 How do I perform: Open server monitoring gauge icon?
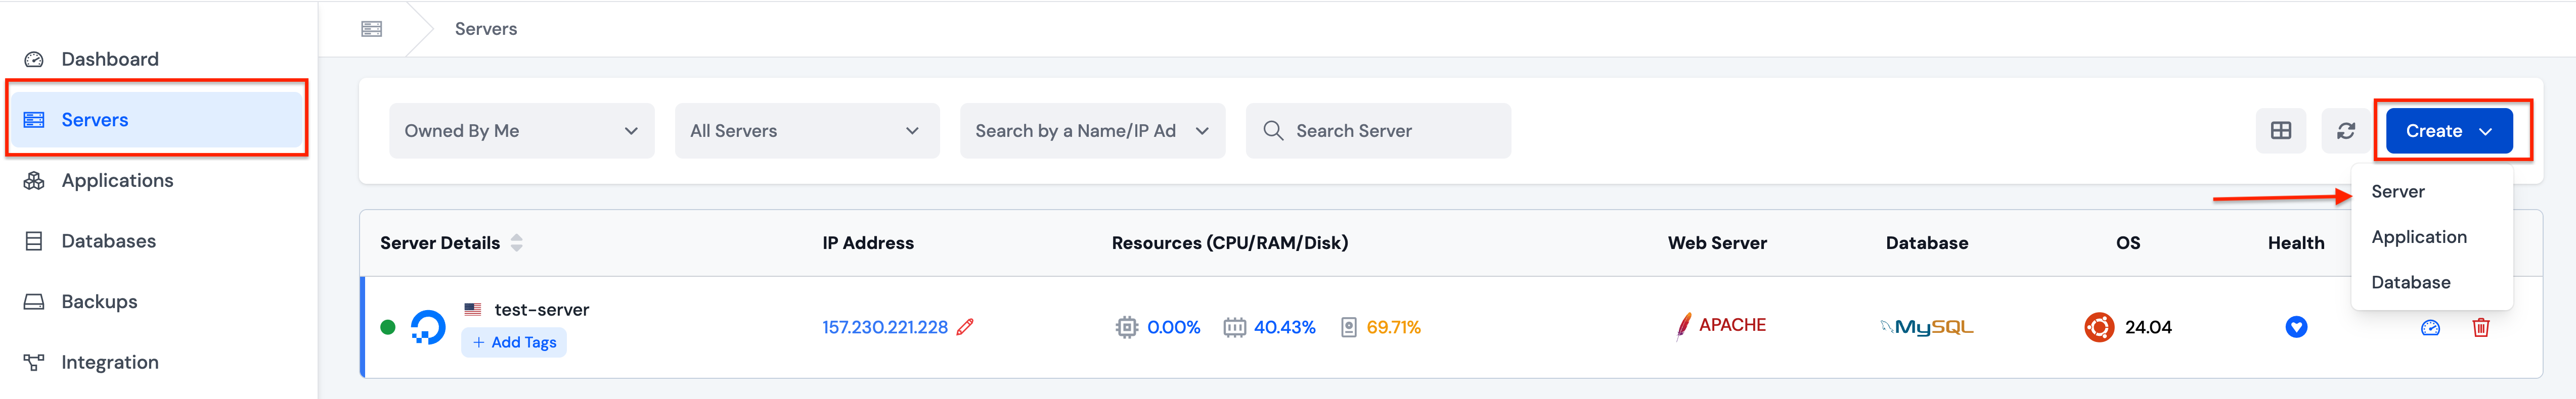point(2430,328)
